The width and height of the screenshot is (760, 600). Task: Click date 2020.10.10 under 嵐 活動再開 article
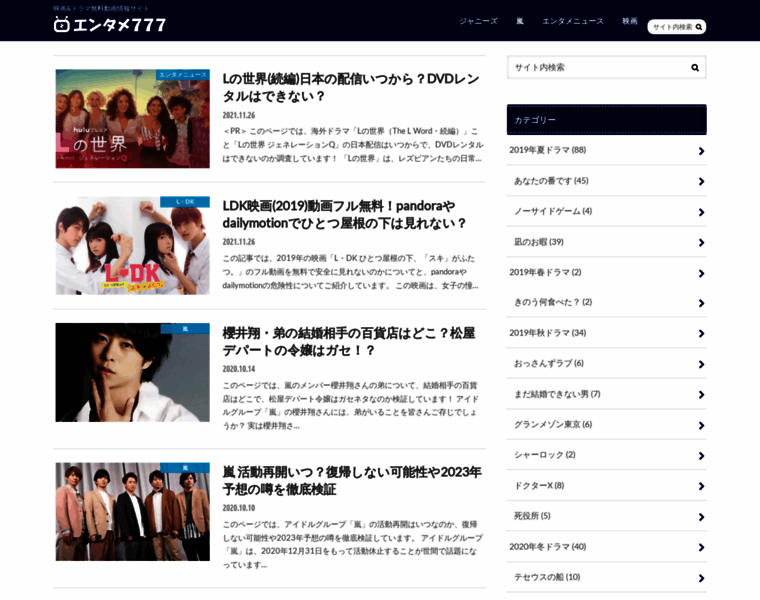(x=238, y=508)
